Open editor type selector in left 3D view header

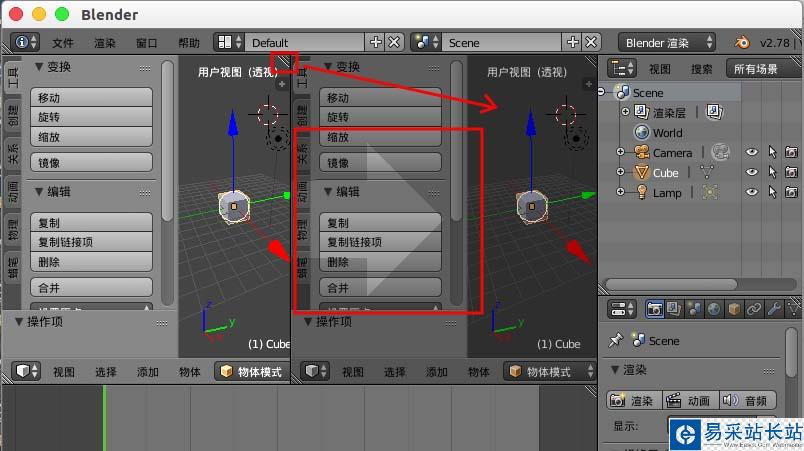click(x=25, y=371)
